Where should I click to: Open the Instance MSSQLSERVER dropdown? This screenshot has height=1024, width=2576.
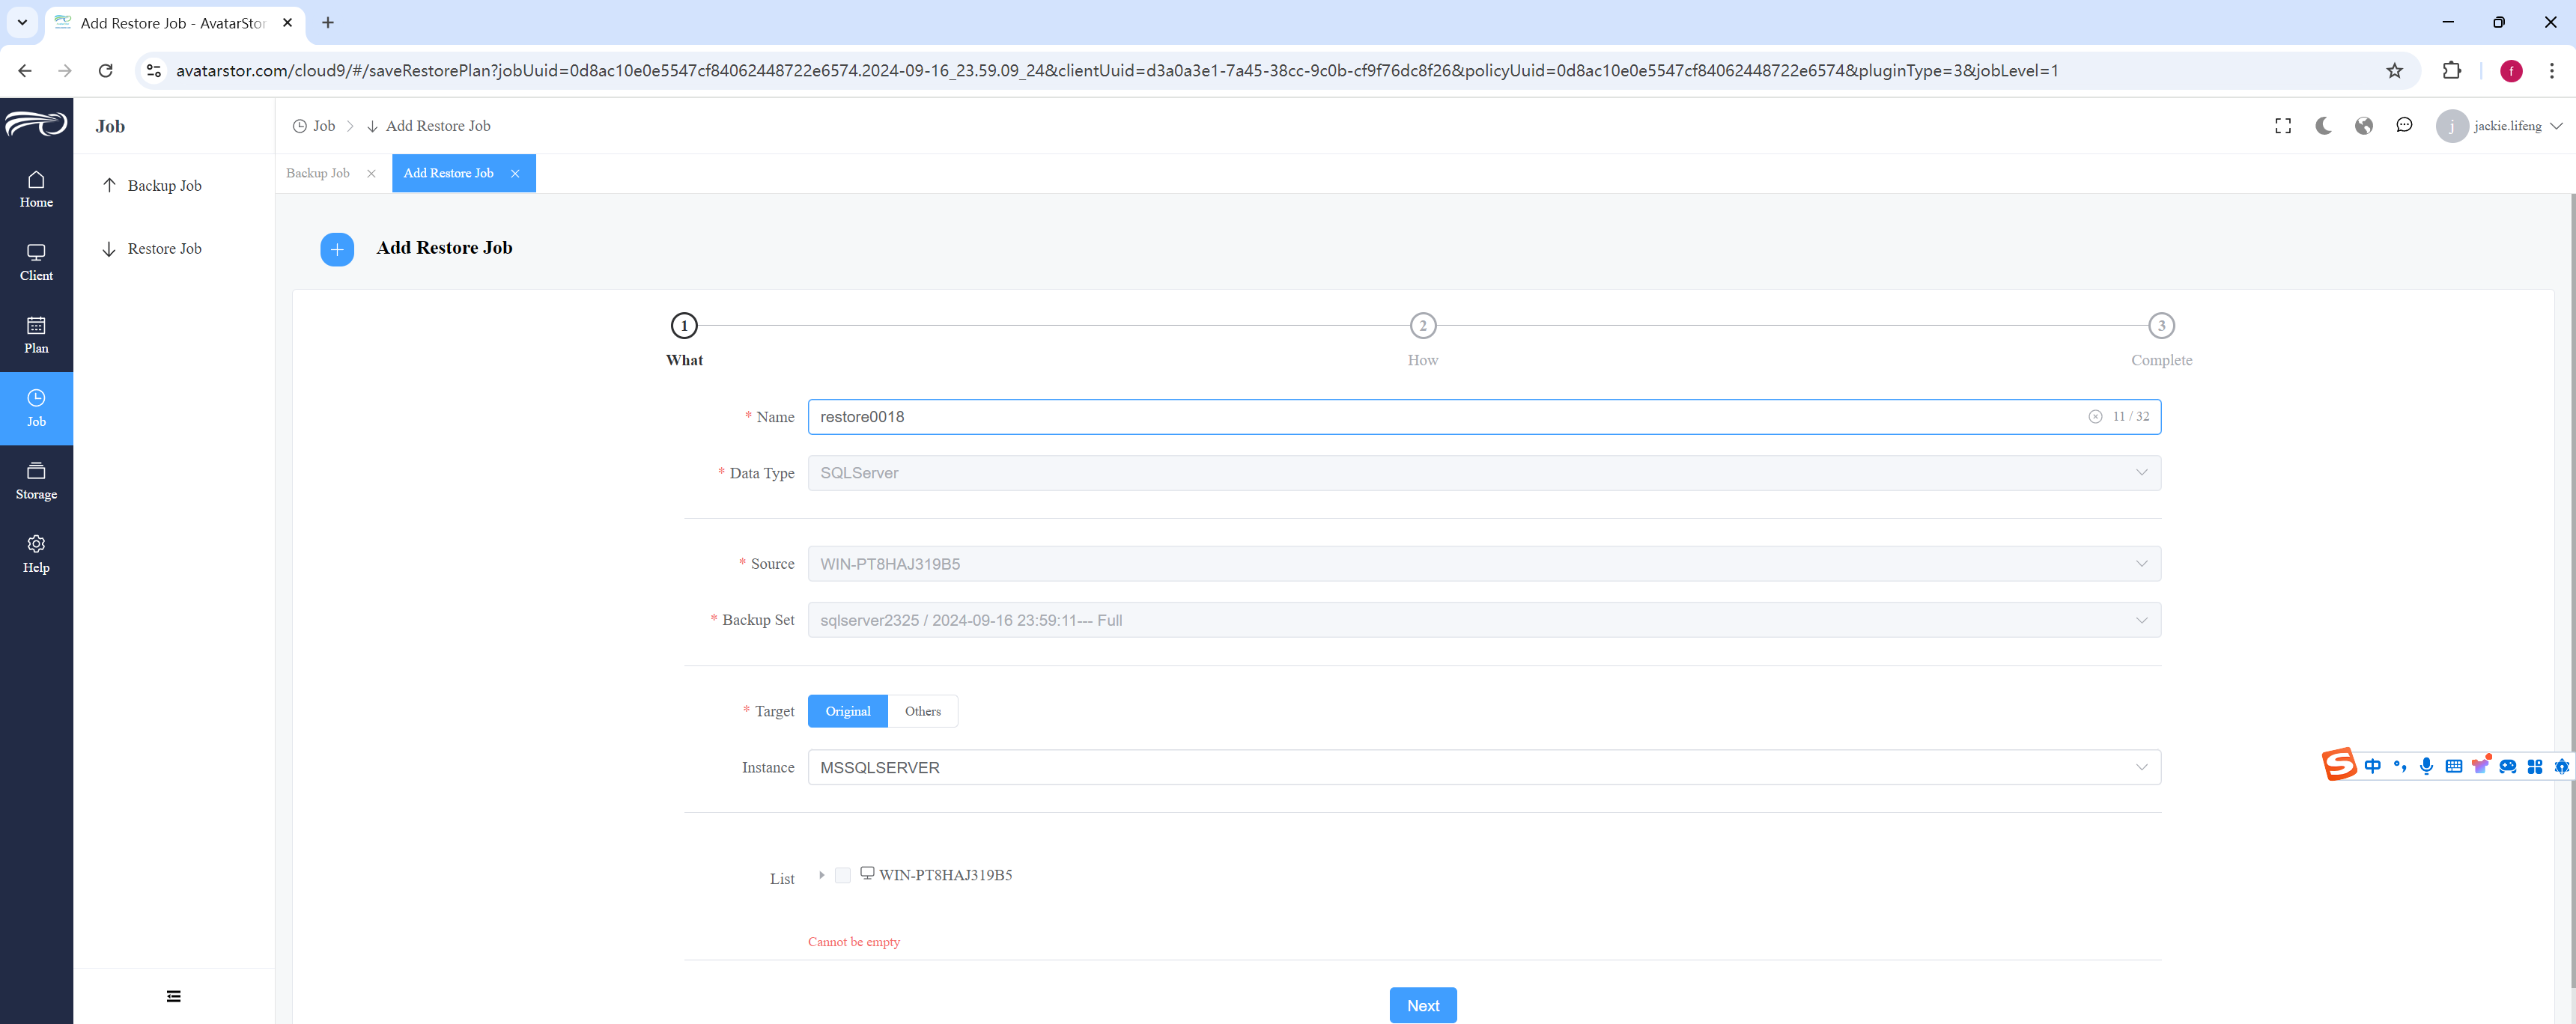coord(1484,767)
